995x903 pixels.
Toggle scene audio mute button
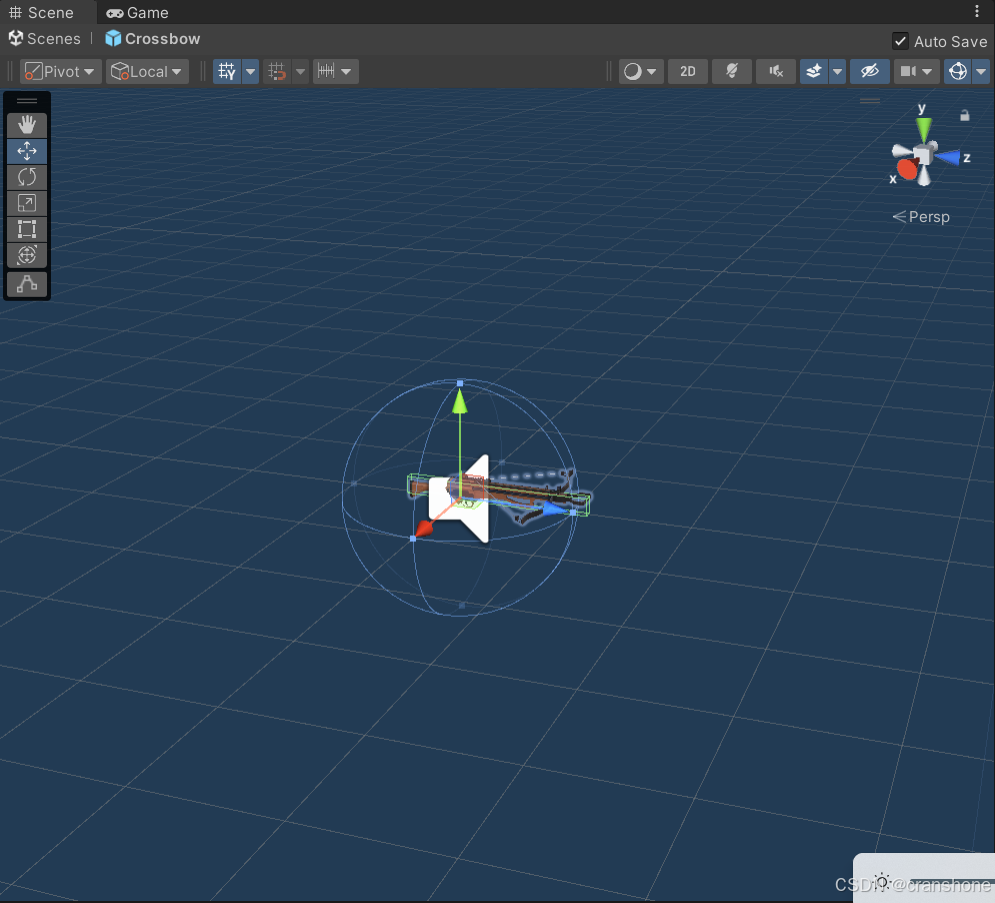click(x=776, y=72)
